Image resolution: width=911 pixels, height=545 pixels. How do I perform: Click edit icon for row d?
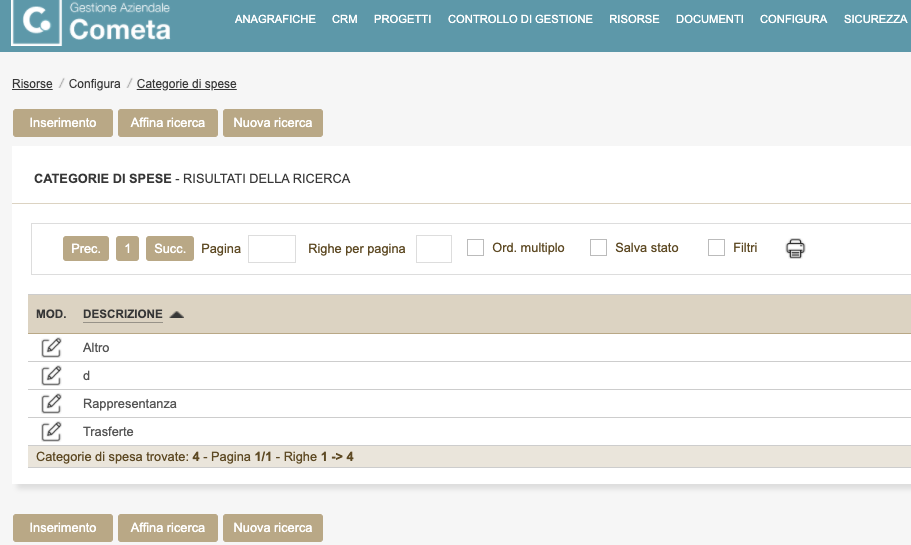click(x=51, y=376)
